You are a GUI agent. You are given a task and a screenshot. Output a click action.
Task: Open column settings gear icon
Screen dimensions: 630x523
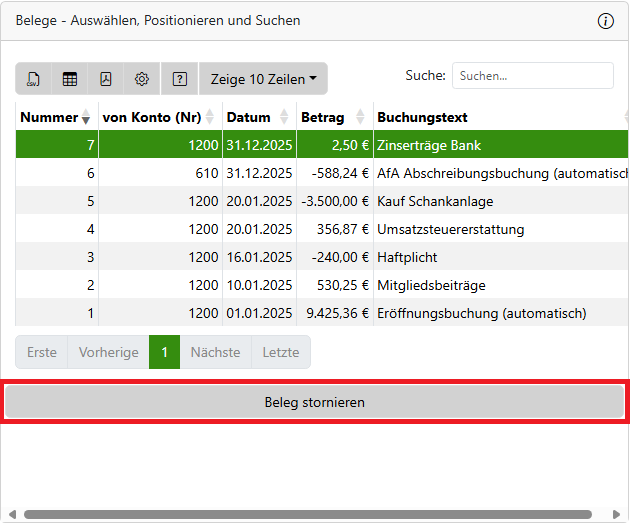[x=142, y=79]
